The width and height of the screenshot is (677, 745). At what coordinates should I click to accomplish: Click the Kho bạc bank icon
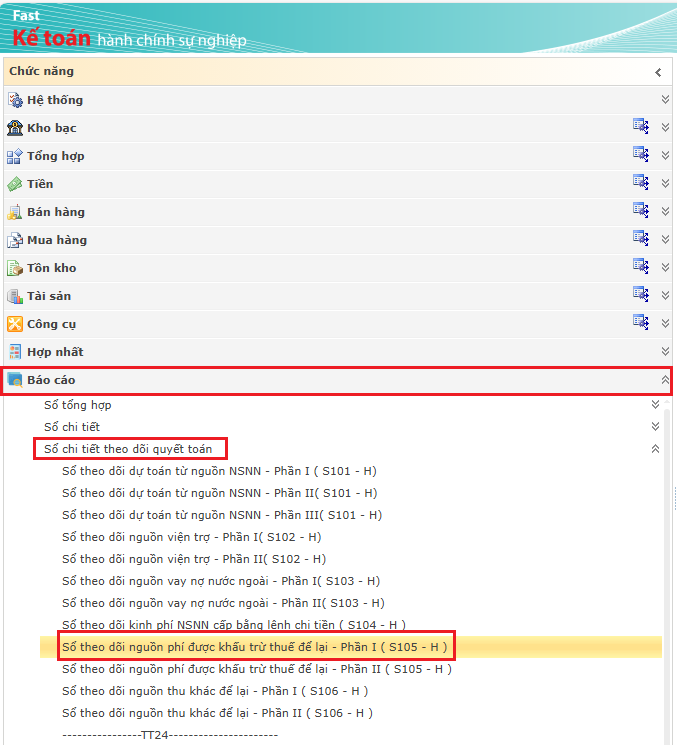tap(15, 128)
